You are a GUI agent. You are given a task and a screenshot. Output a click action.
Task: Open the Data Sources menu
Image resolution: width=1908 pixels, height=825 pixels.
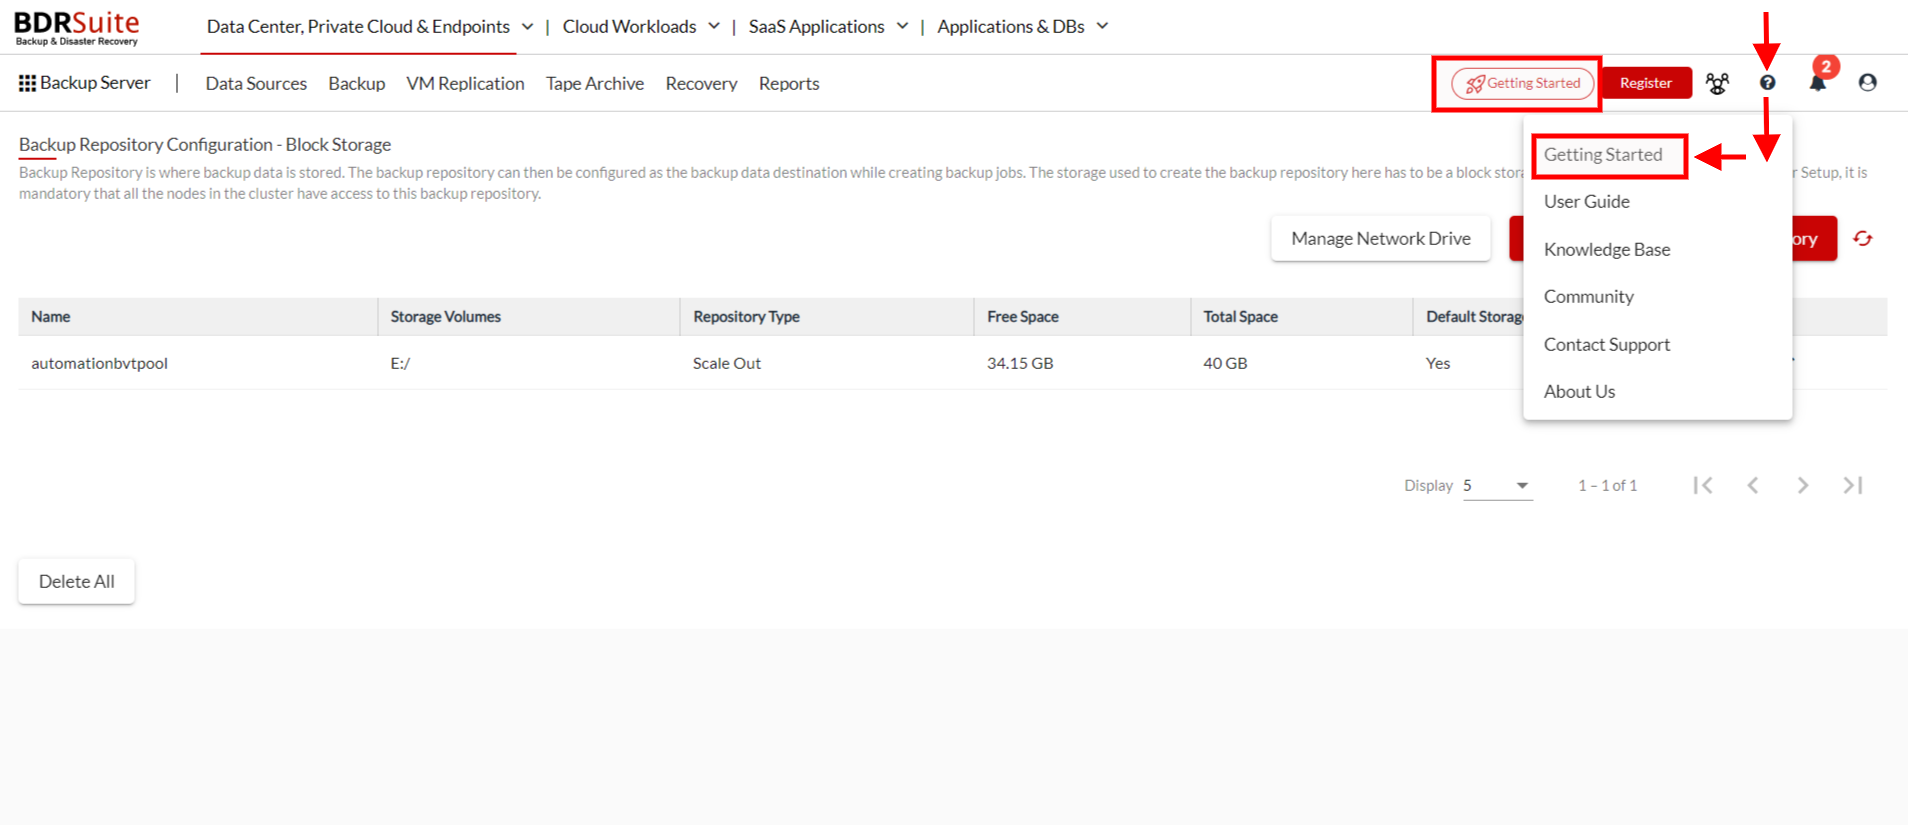[x=256, y=84]
